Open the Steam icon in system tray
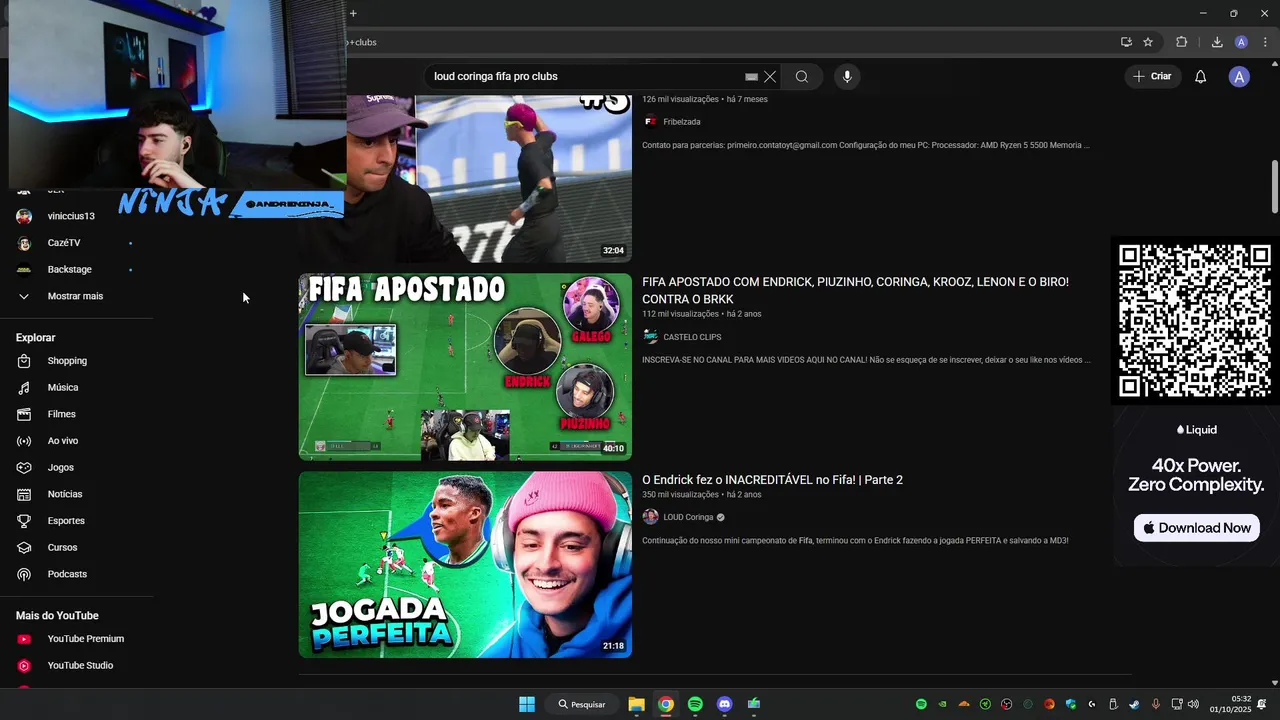The height and width of the screenshot is (720, 1280). tap(1134, 704)
